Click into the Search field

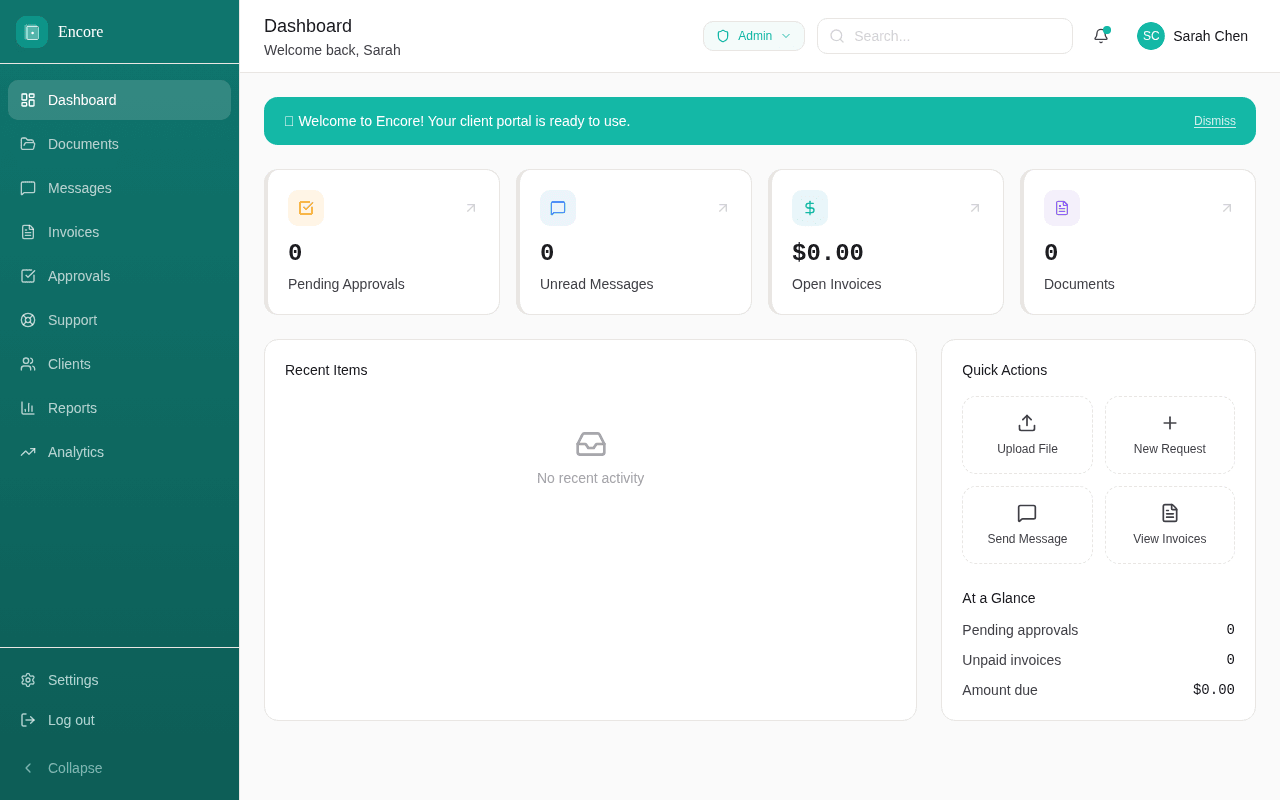point(944,36)
